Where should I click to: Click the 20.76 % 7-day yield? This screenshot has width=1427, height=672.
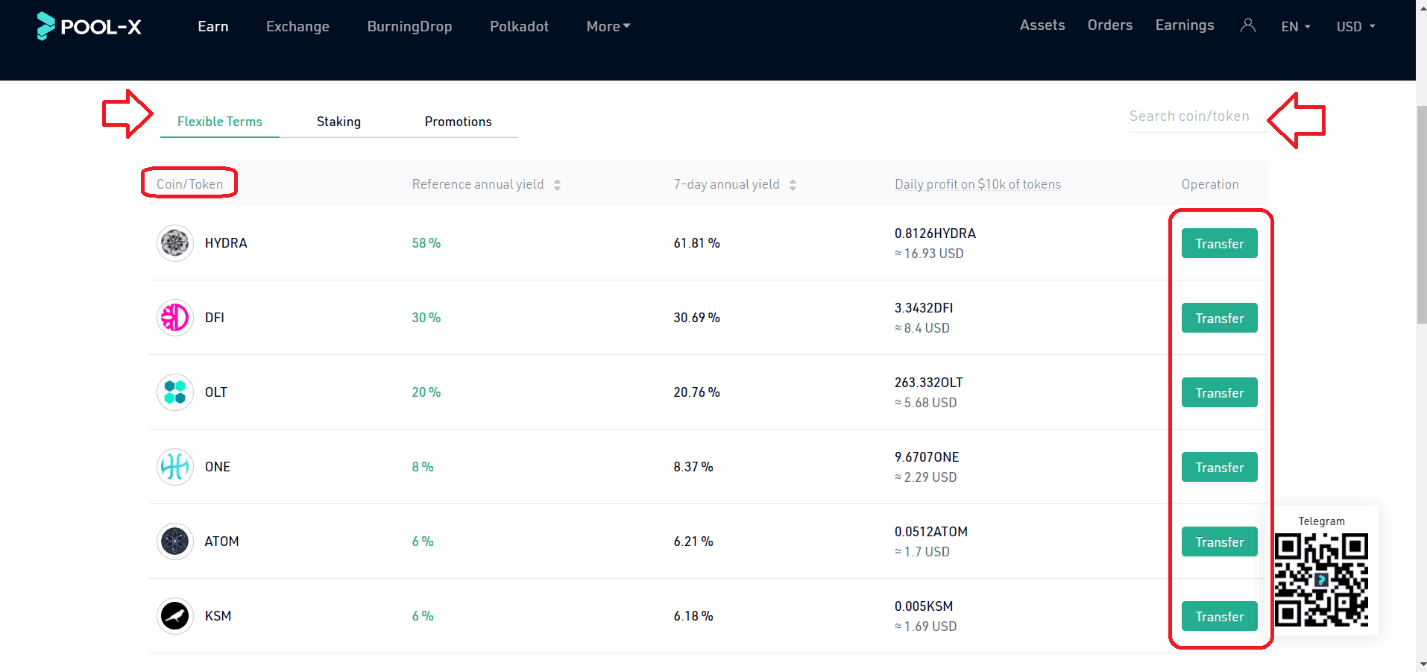[x=697, y=392]
